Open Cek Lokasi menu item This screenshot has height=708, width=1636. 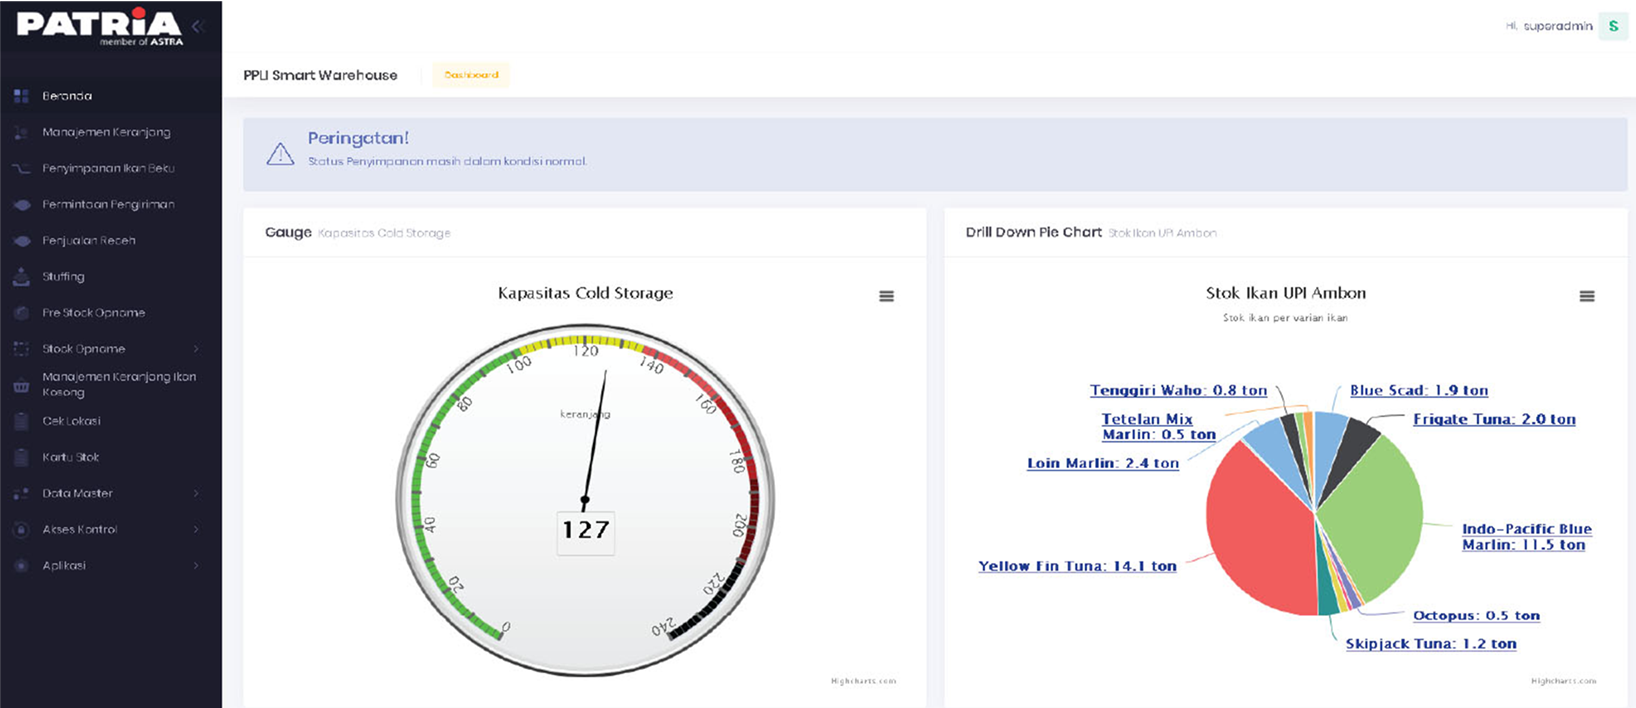(x=71, y=421)
